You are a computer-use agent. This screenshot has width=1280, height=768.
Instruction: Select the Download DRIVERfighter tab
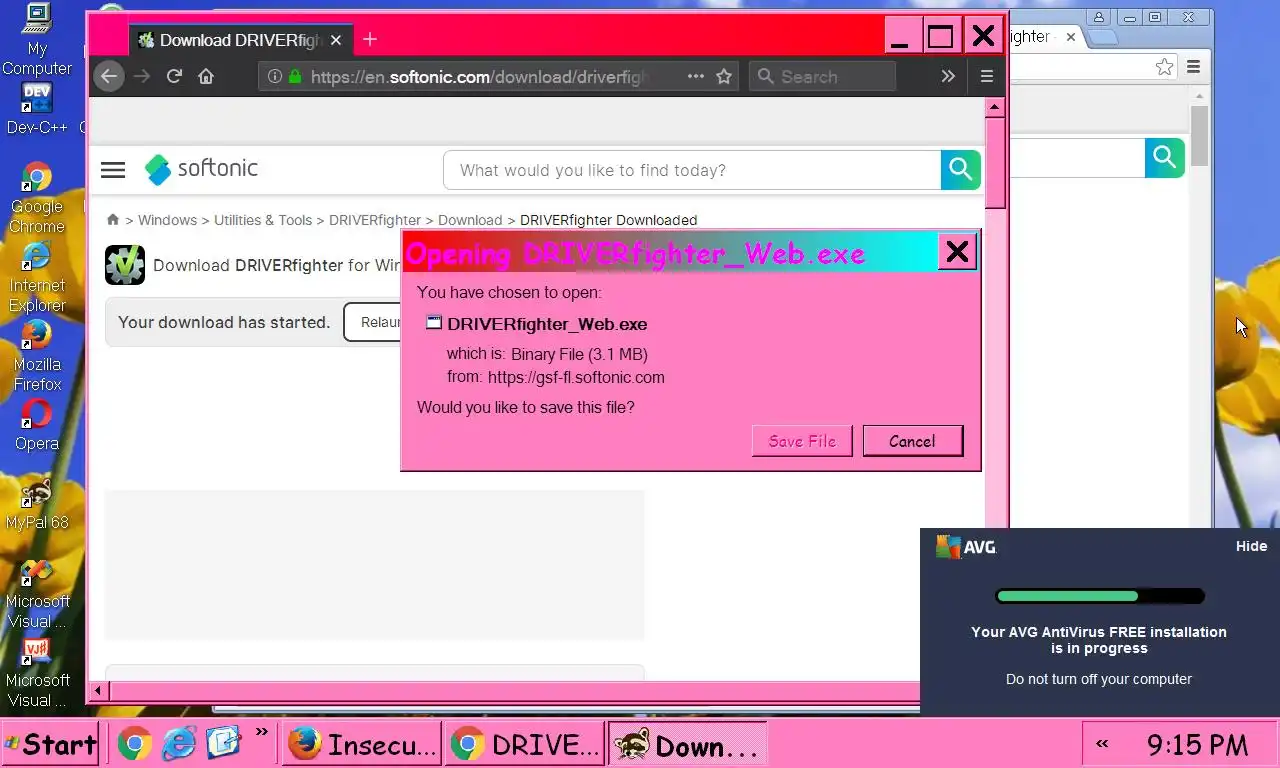click(240, 40)
